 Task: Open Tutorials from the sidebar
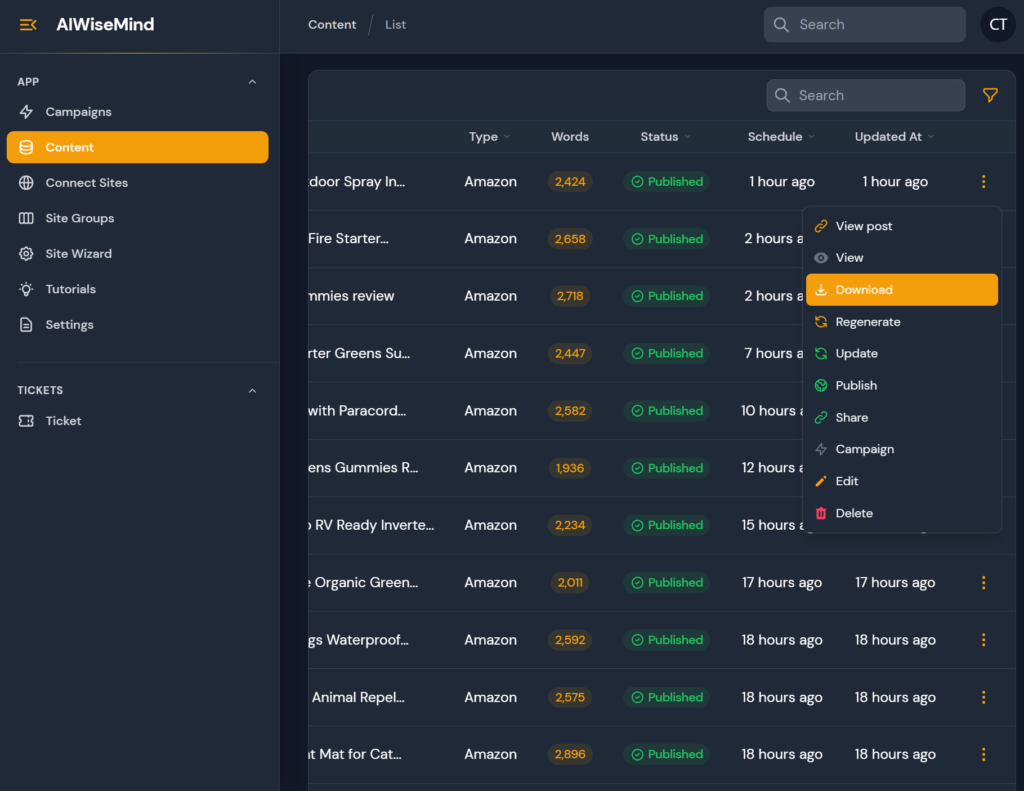[x=70, y=289]
